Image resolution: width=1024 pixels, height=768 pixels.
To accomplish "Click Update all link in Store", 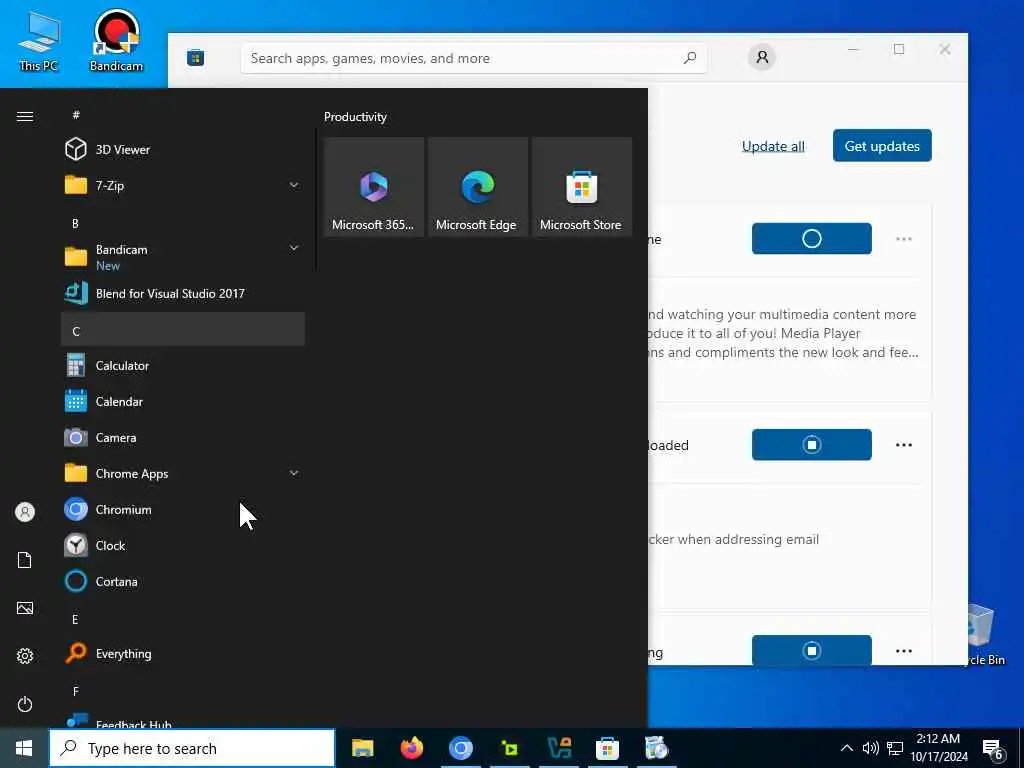I will tap(773, 146).
